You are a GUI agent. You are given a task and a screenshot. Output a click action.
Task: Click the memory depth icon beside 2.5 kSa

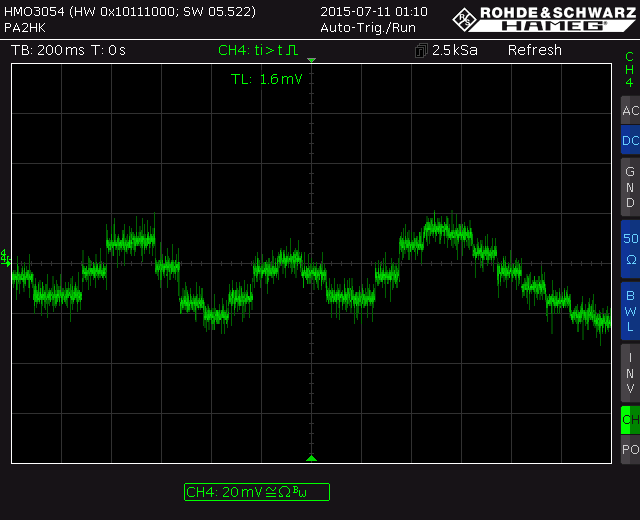coord(420,50)
